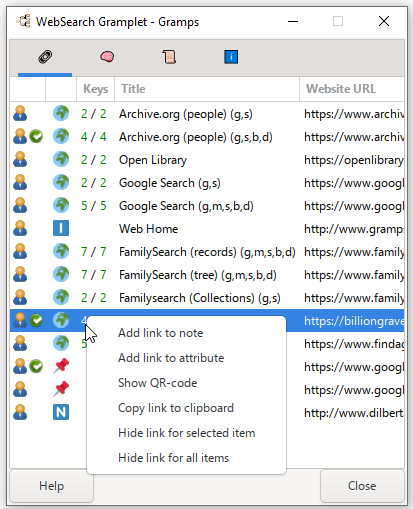Click 5 / 5 keys value for Google Search
413x509 pixels.
pyautogui.click(x=94, y=206)
